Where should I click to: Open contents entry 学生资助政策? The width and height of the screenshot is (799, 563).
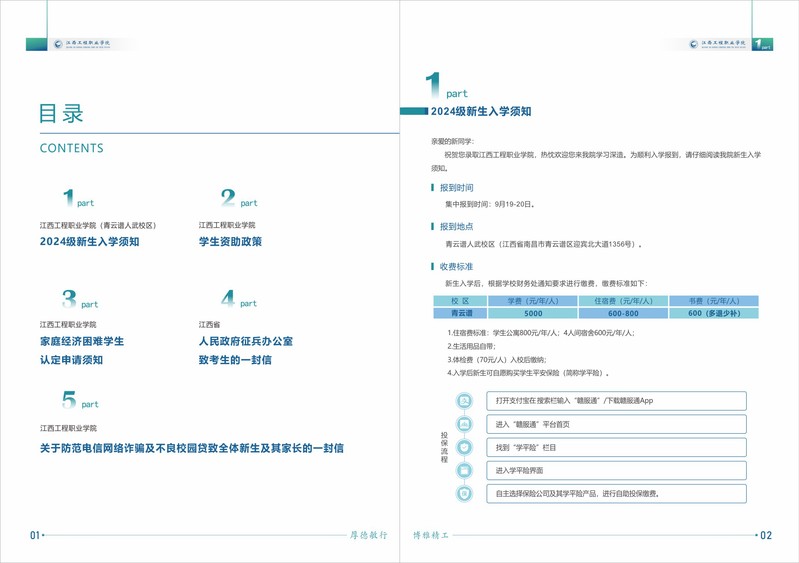coord(230,242)
